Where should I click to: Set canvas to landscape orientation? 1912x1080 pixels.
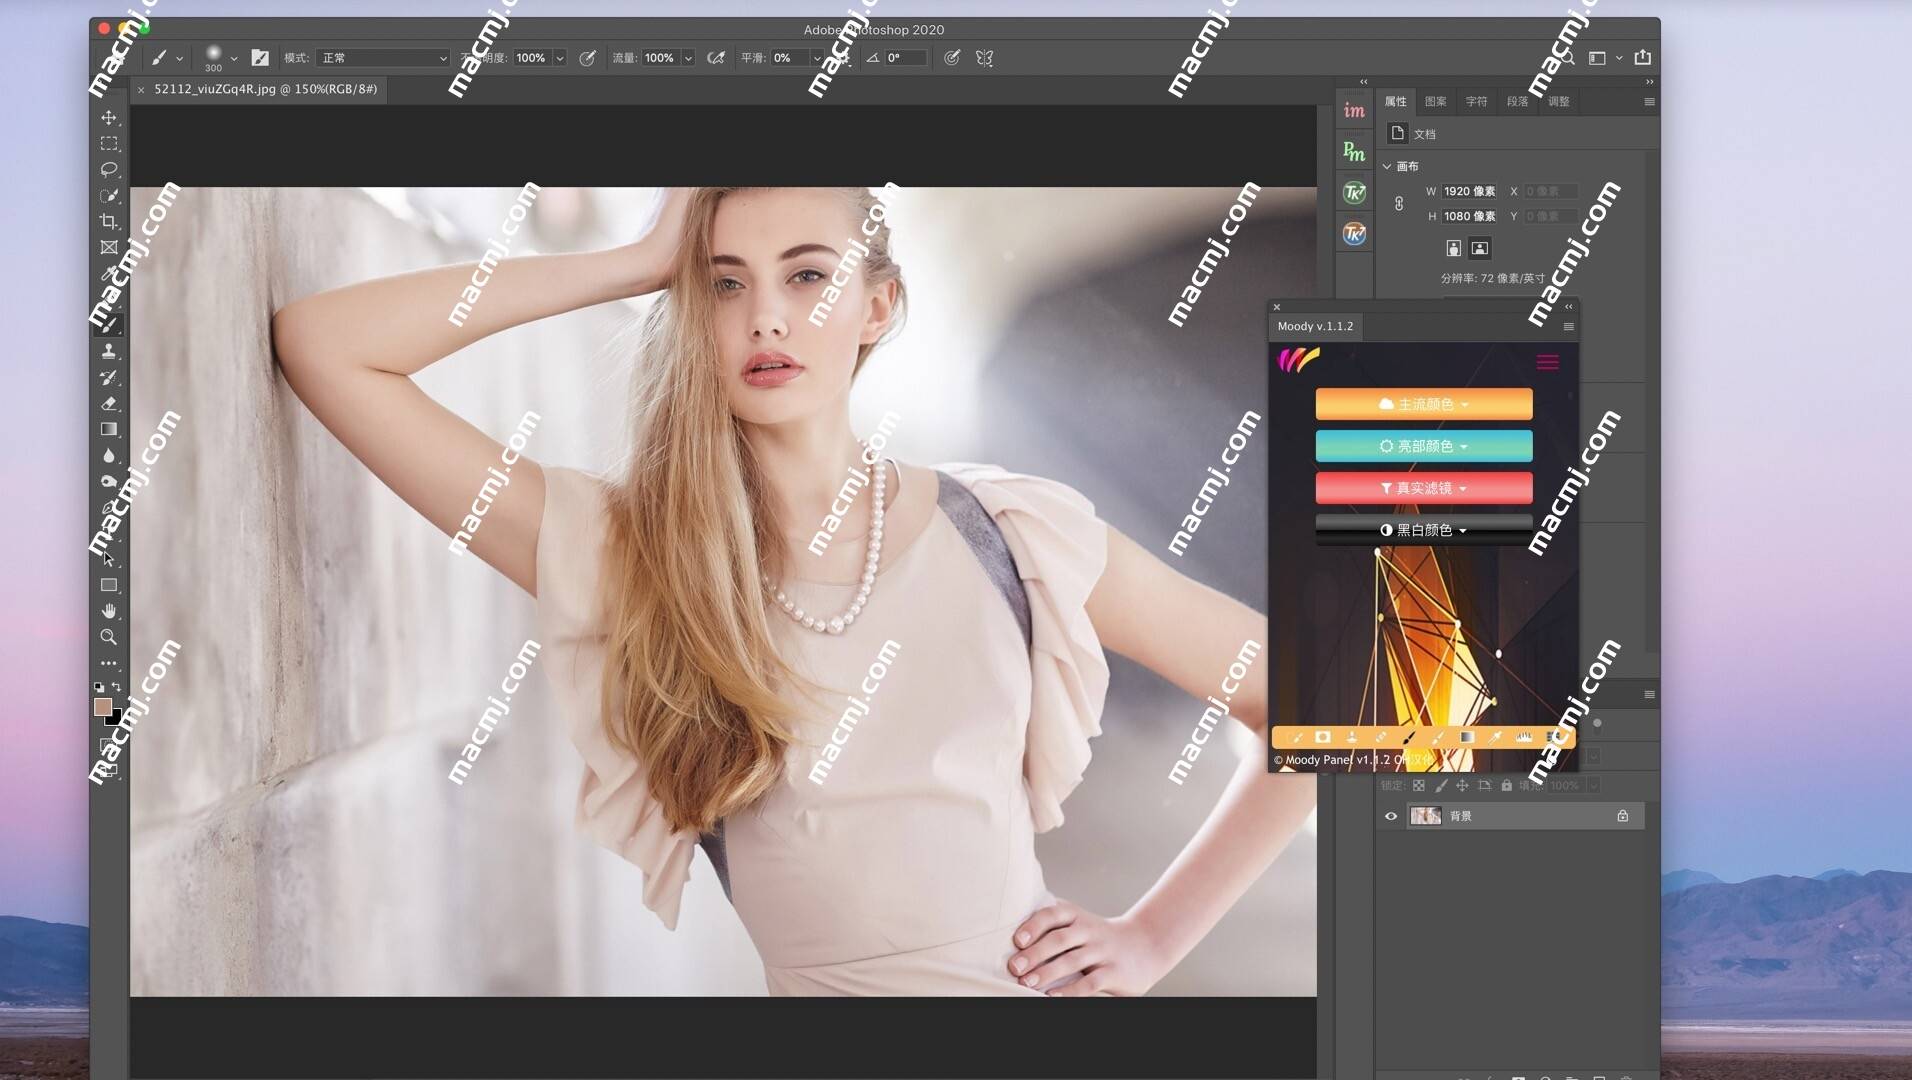point(1480,248)
